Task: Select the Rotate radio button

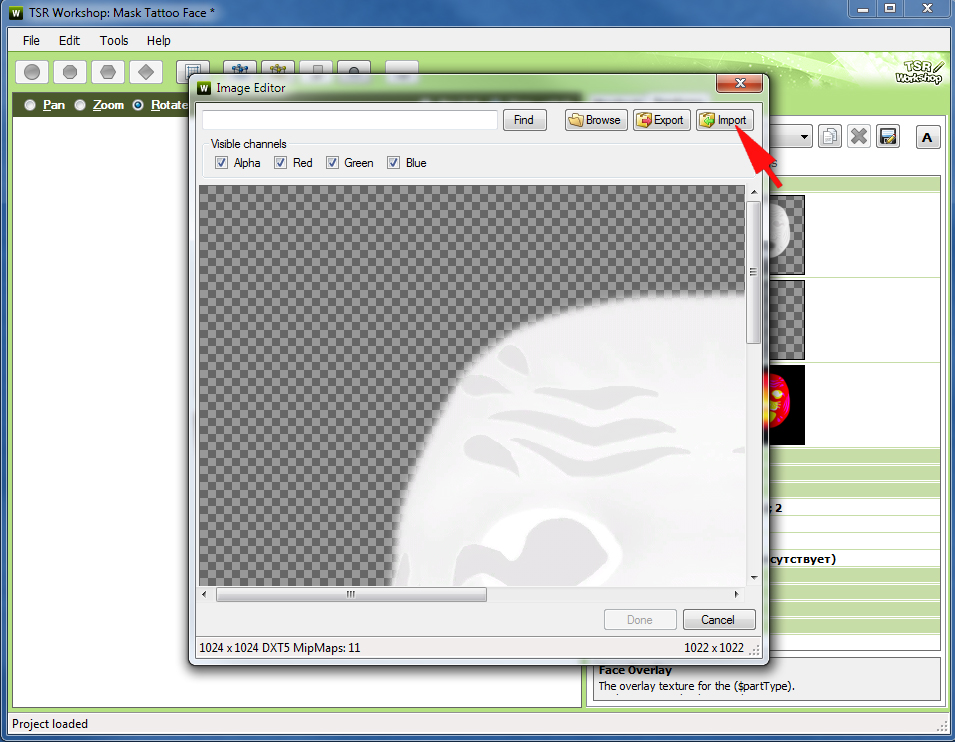Action: click(138, 105)
